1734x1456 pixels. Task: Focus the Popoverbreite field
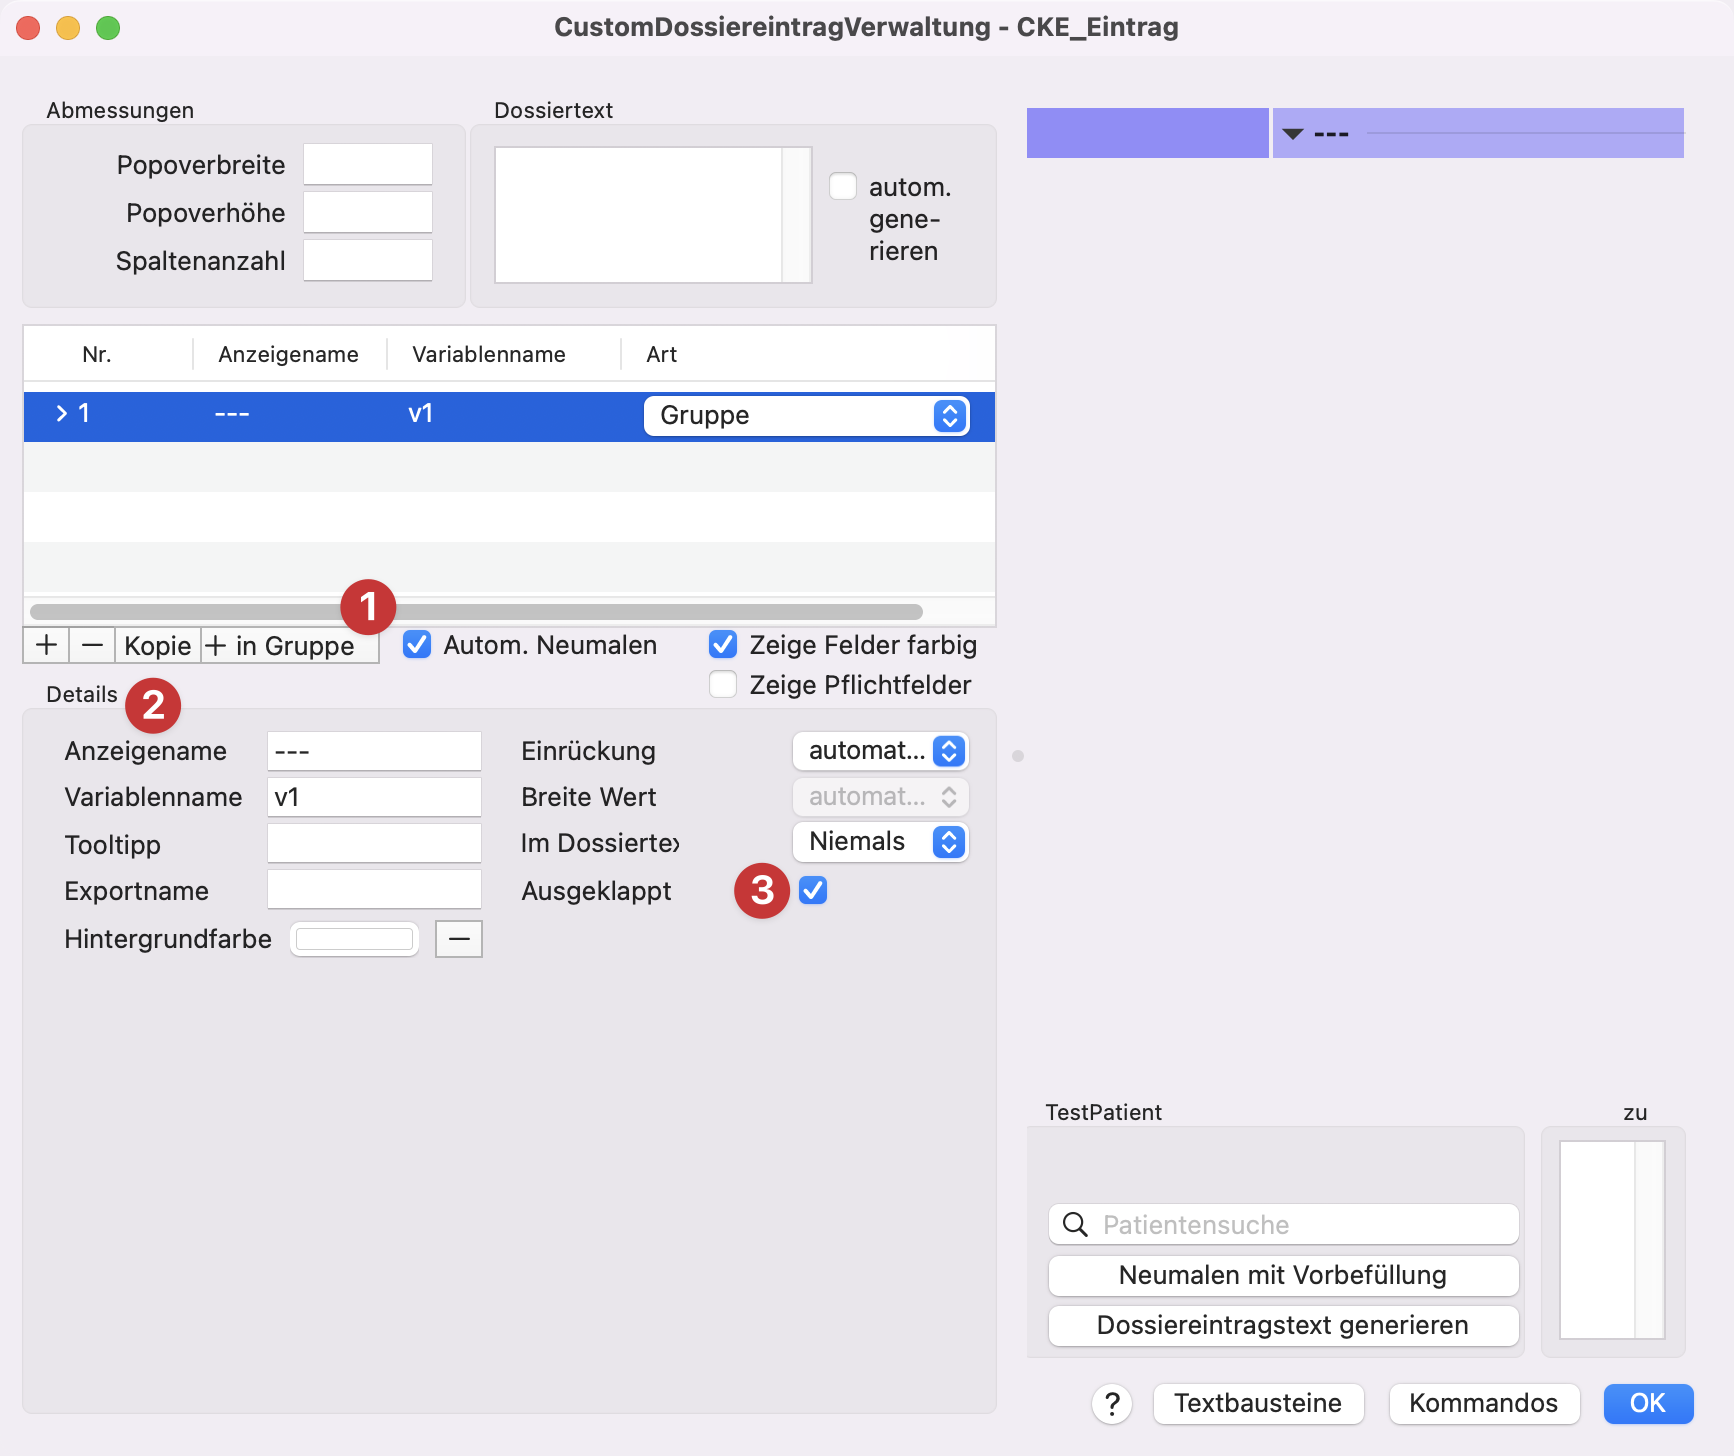click(368, 164)
